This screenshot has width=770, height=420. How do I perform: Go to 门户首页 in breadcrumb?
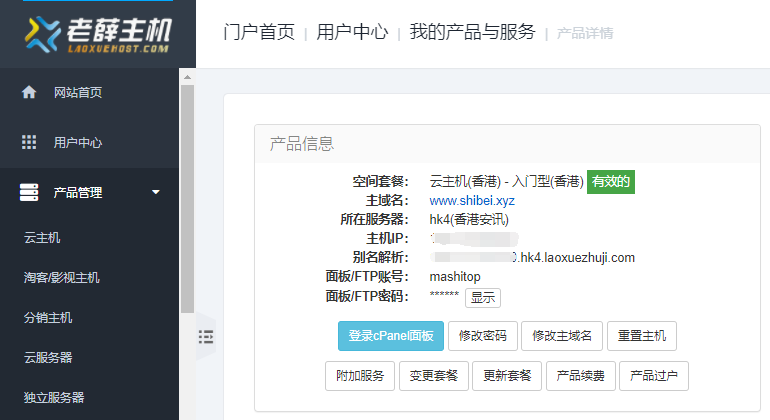(259, 33)
